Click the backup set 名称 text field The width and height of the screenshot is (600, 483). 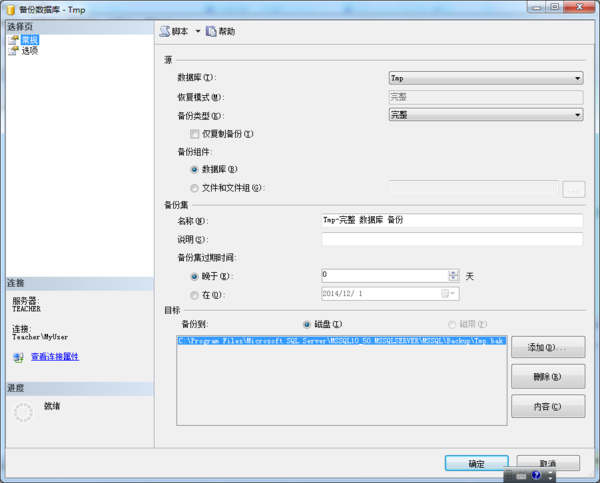452,220
